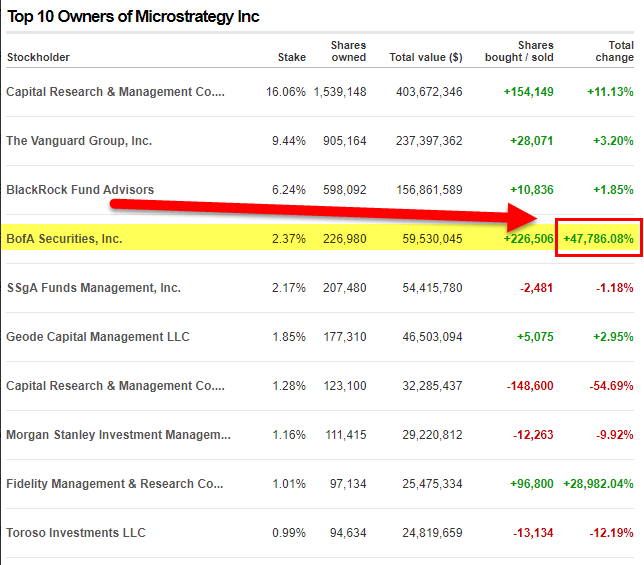Viewport: 644px width, 565px height.
Task: Click the Stockholder column header
Action: 38,57
